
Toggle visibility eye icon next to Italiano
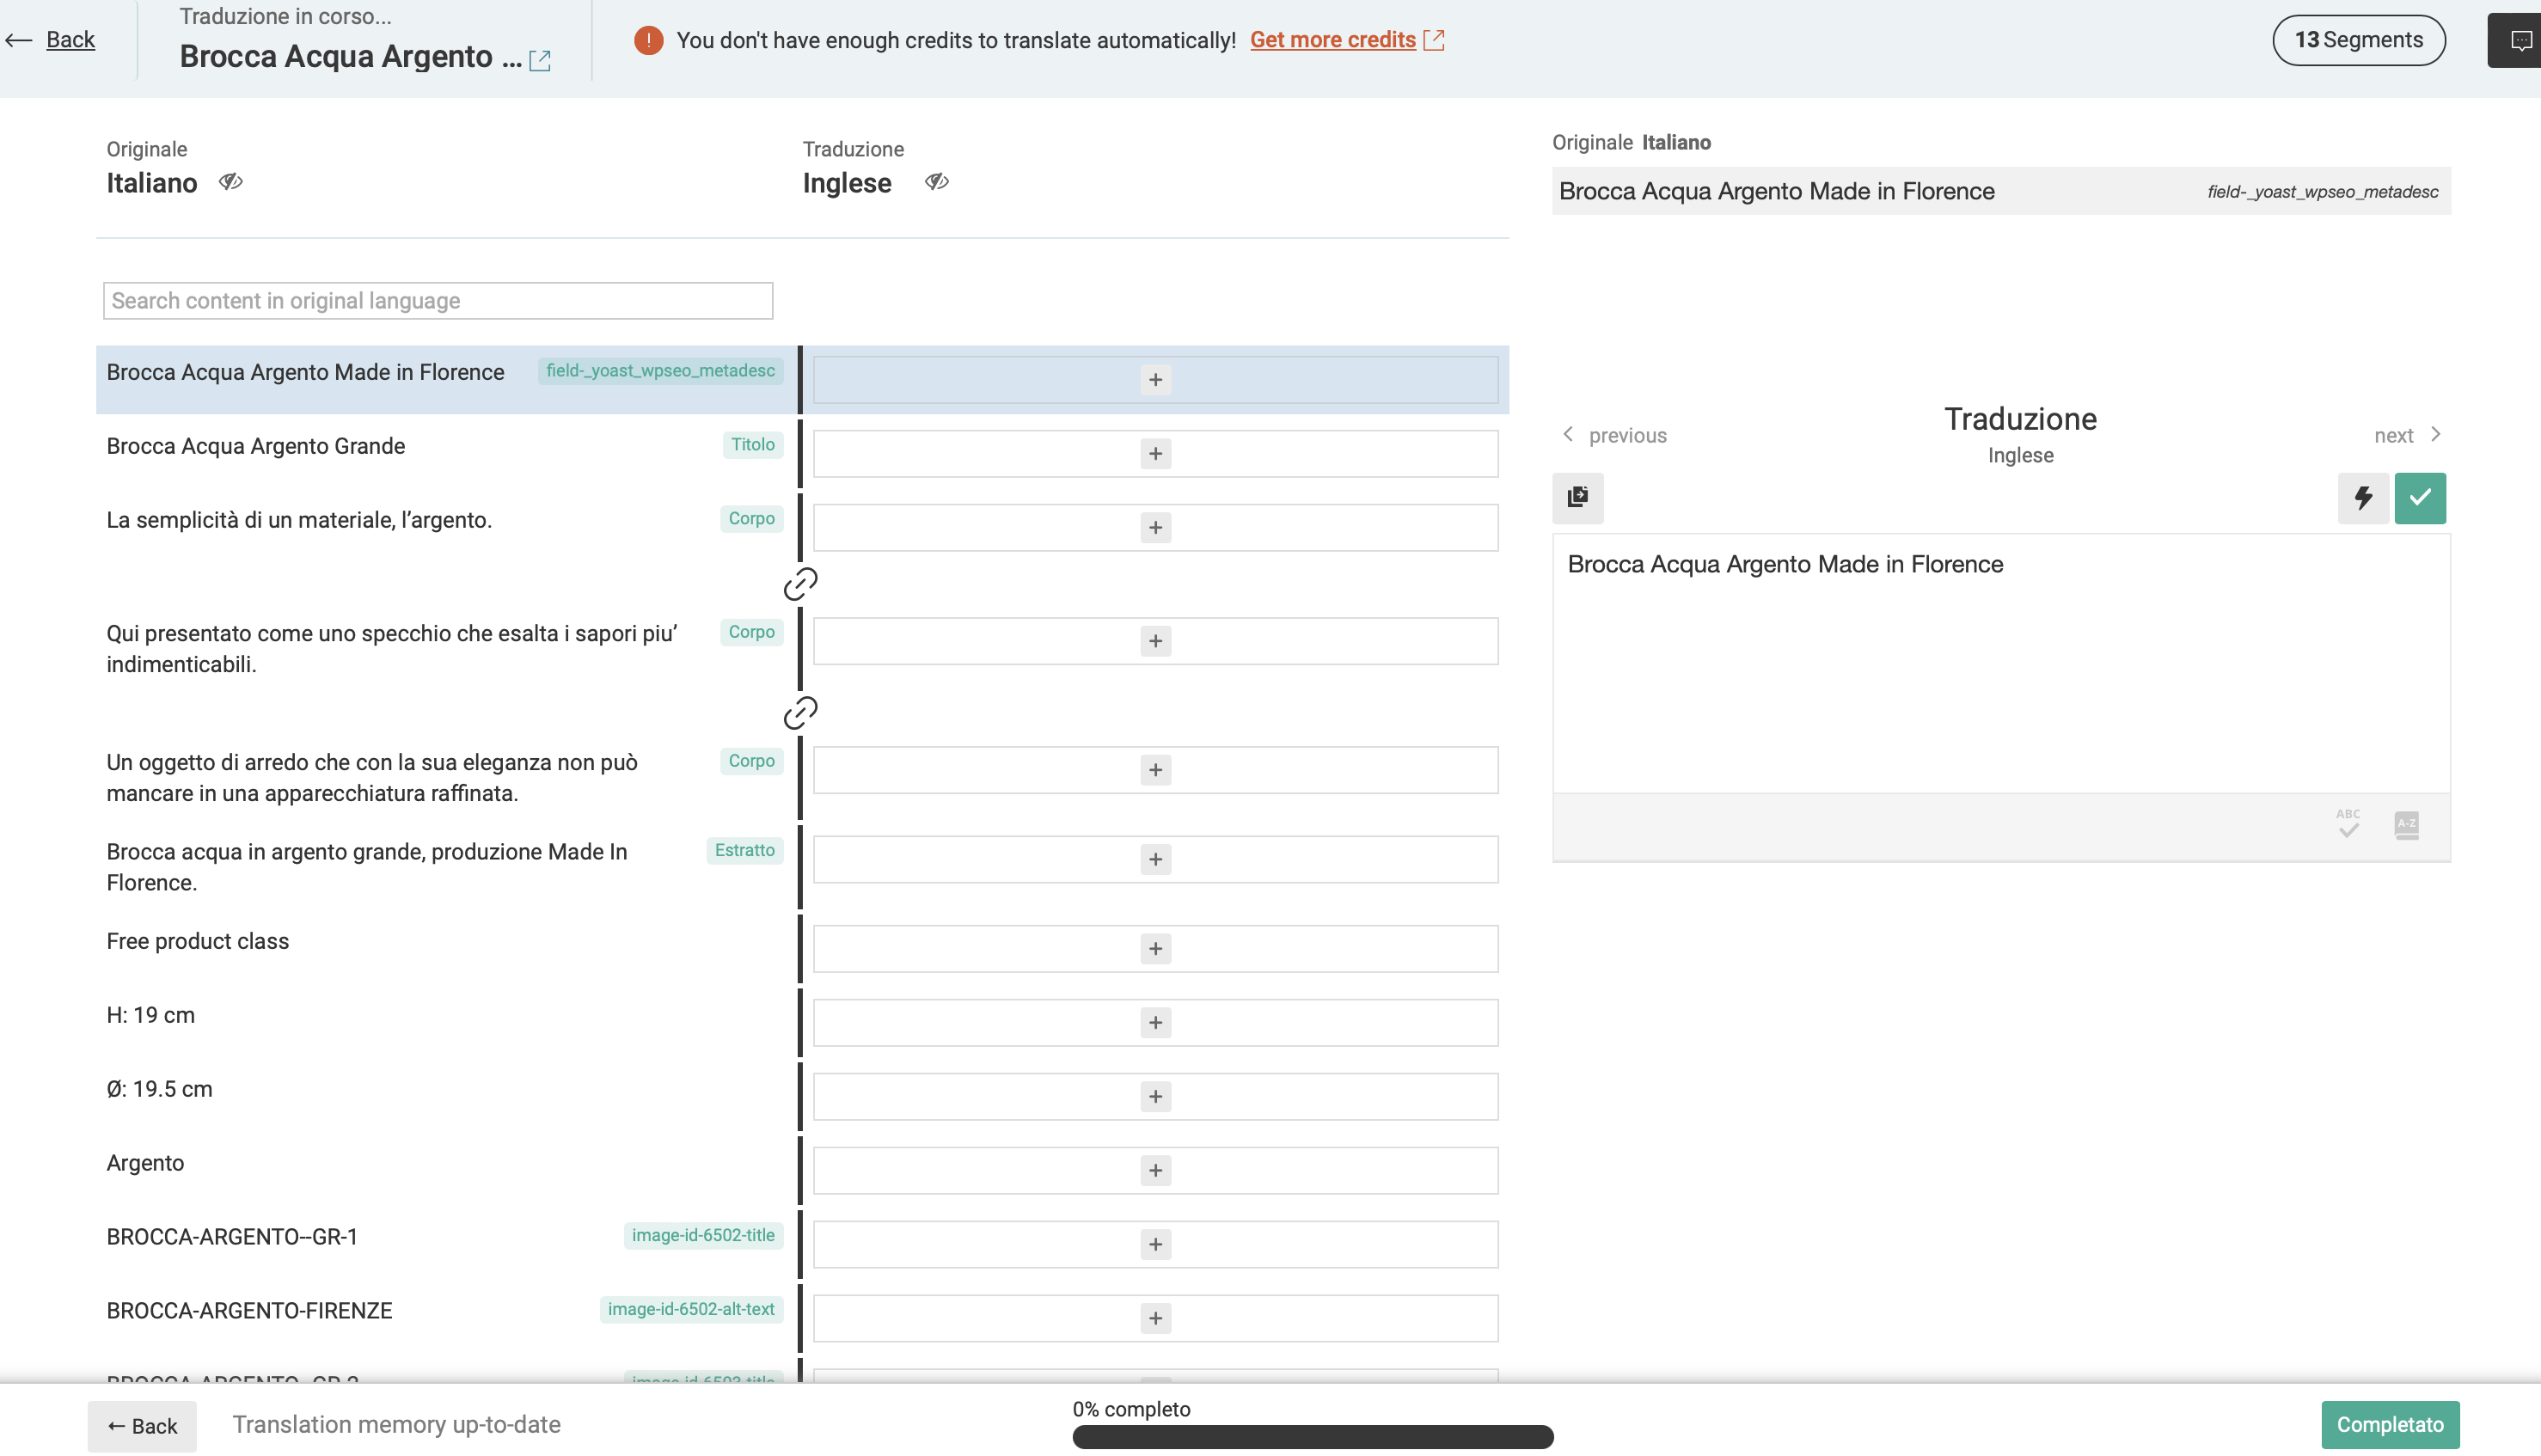coord(231,182)
